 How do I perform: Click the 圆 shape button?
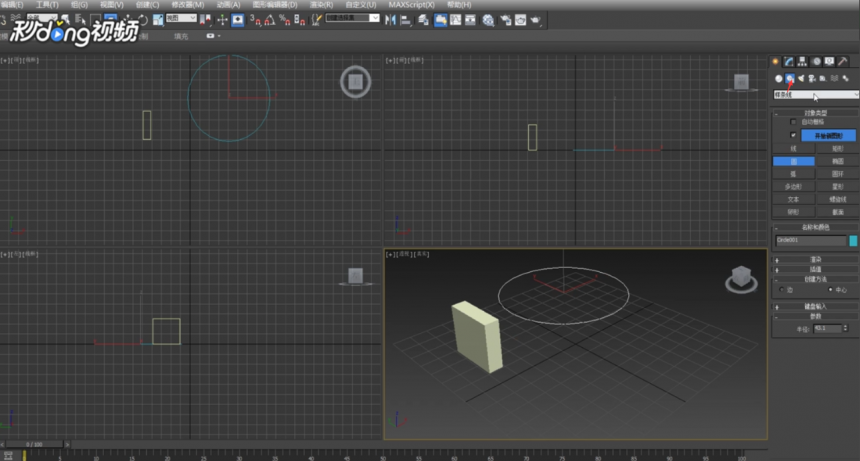794,161
